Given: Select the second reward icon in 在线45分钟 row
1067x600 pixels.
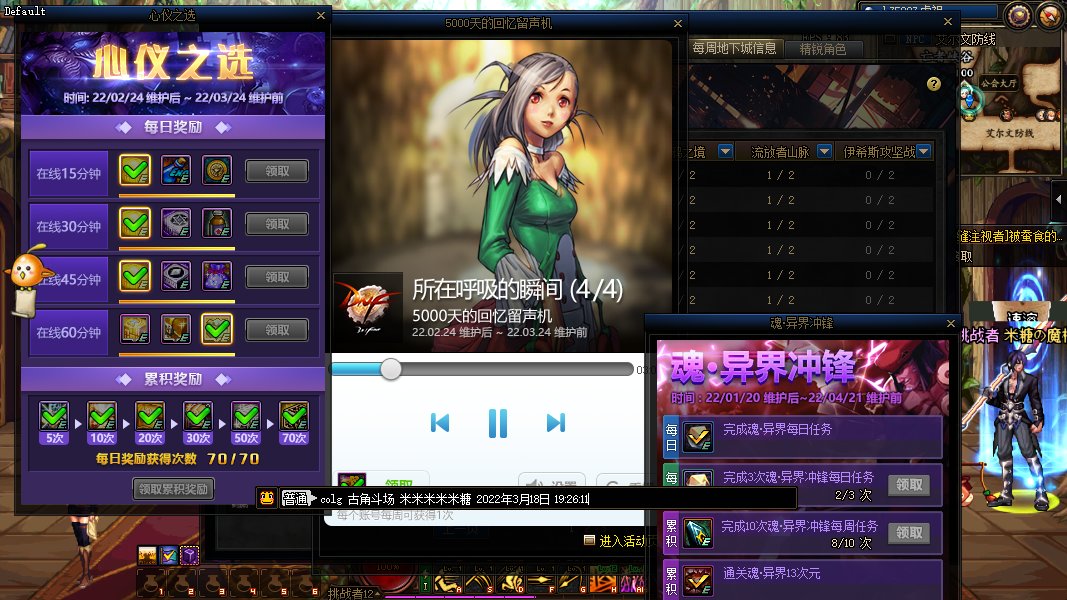Looking at the screenshot, I should (176, 276).
